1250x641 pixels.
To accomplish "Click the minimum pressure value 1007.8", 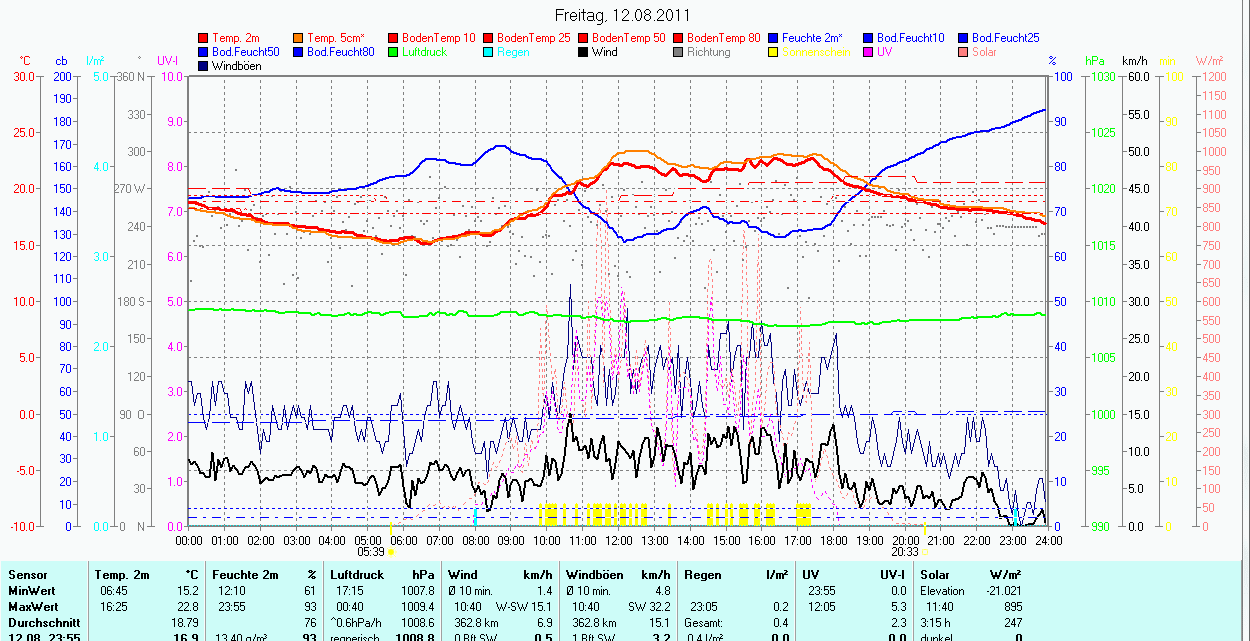I will click(420, 591).
